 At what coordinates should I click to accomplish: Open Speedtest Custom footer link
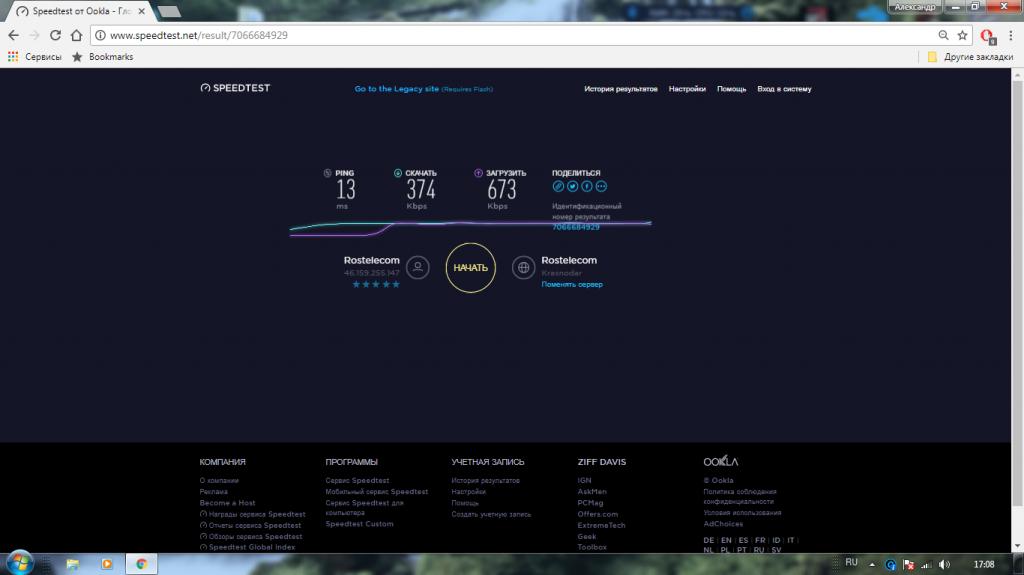[x=359, y=523]
